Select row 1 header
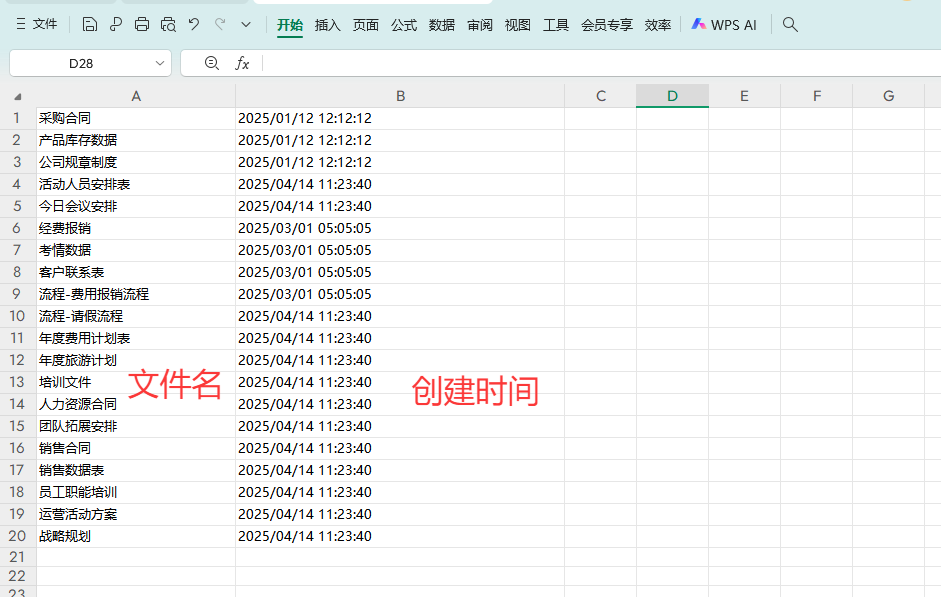Viewport: 941px width, 597px height. click(17, 118)
